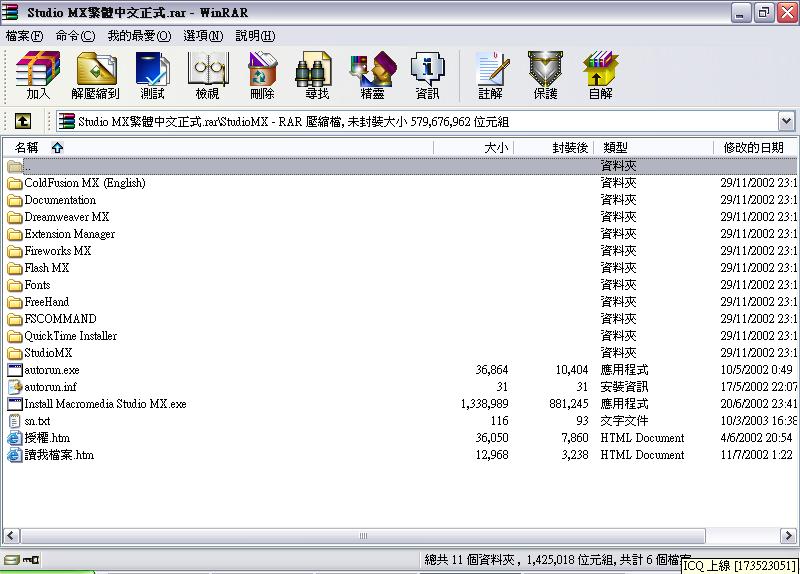Sort by 封裝後 column header
Screen dimensions: 800x574
(554, 147)
